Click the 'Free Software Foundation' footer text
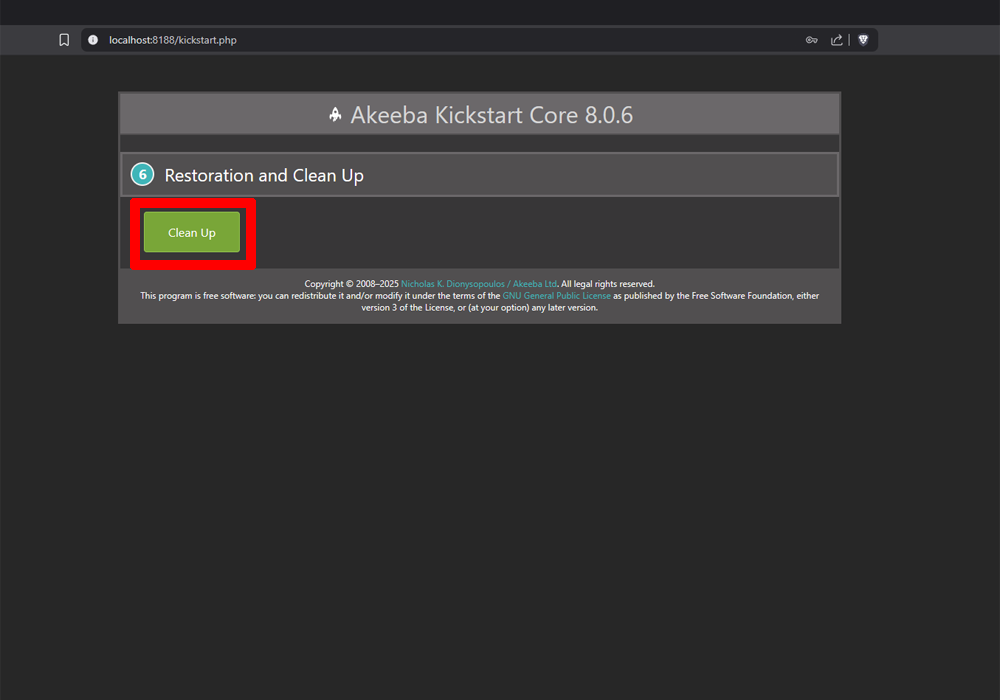The image size is (1000, 700). pos(735,296)
